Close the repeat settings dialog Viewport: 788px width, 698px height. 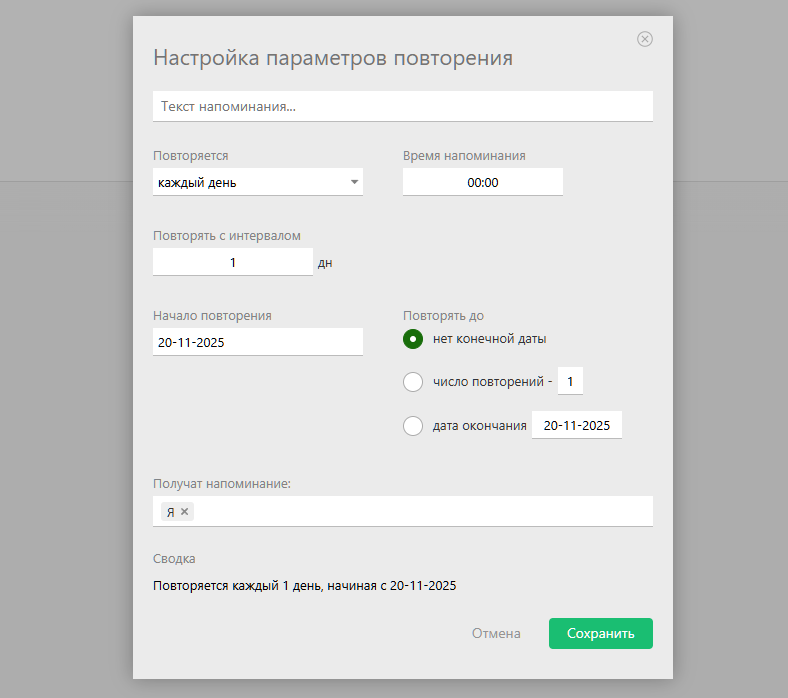(644, 39)
